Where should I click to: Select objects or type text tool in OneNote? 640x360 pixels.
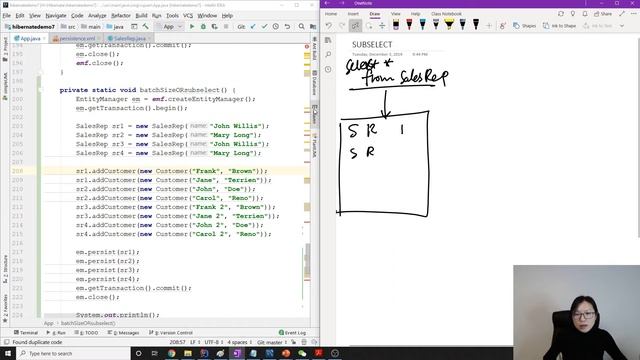[x=356, y=26]
